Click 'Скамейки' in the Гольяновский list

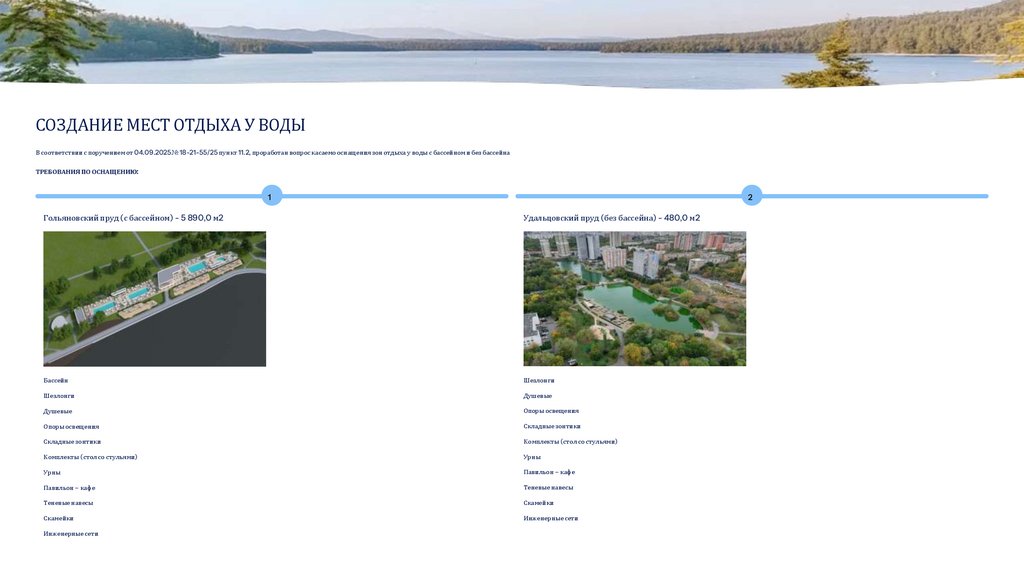pos(58,518)
